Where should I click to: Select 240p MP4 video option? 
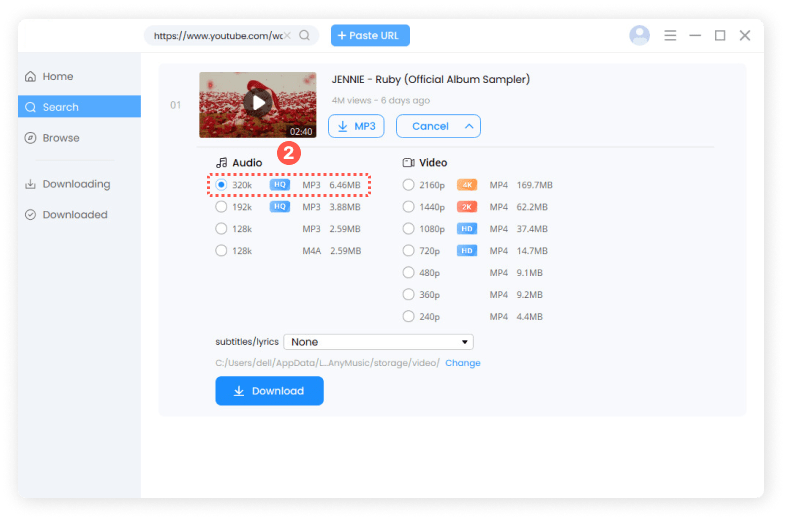click(x=409, y=316)
